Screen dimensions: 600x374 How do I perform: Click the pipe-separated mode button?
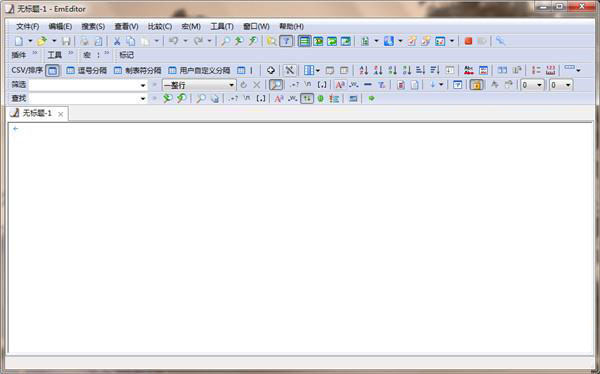(x=245, y=70)
